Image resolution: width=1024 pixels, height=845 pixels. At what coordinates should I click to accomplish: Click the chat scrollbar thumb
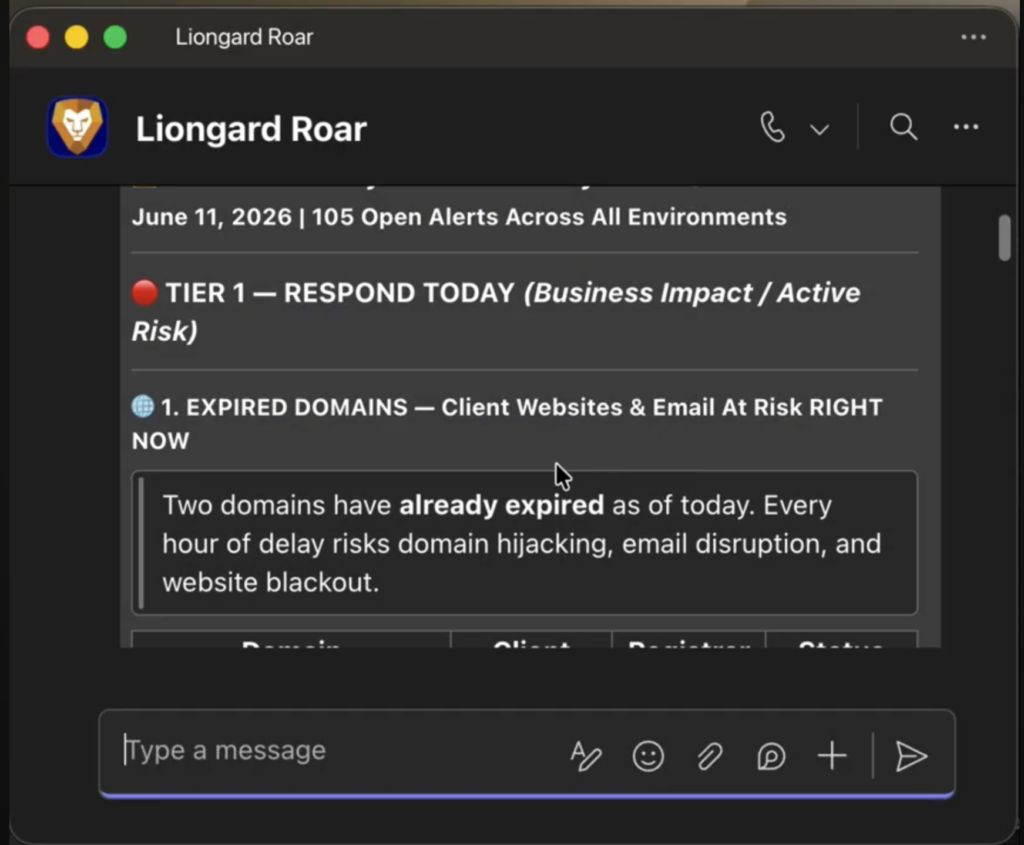point(1004,238)
